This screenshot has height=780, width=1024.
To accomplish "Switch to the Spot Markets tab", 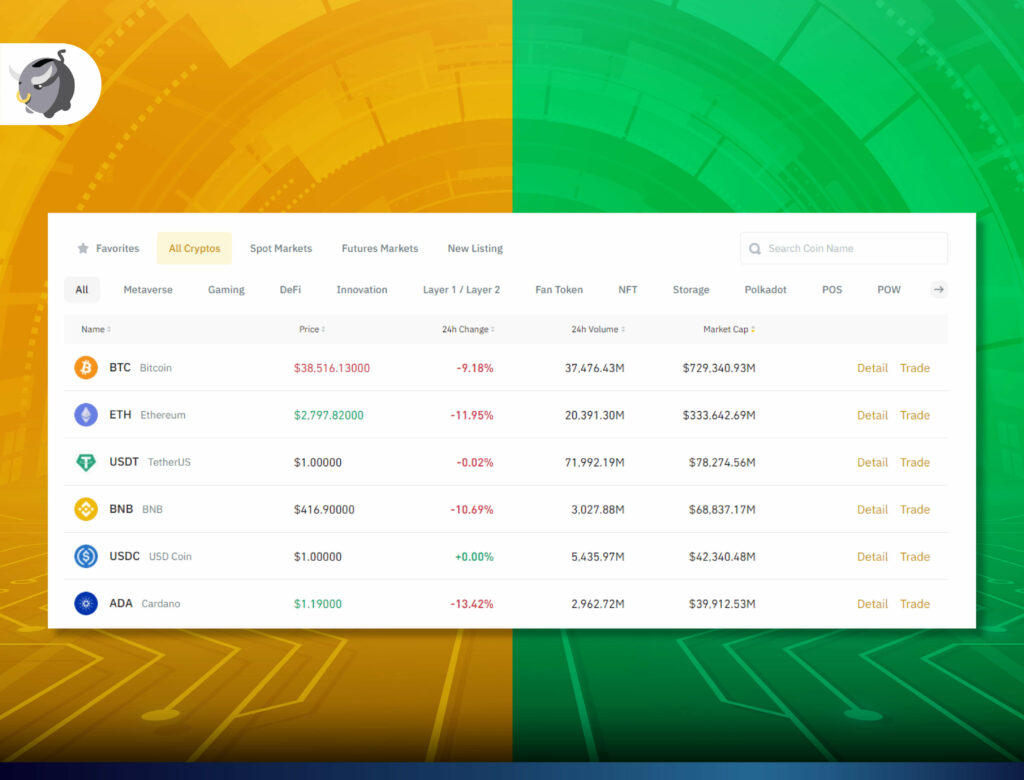I will coord(281,248).
